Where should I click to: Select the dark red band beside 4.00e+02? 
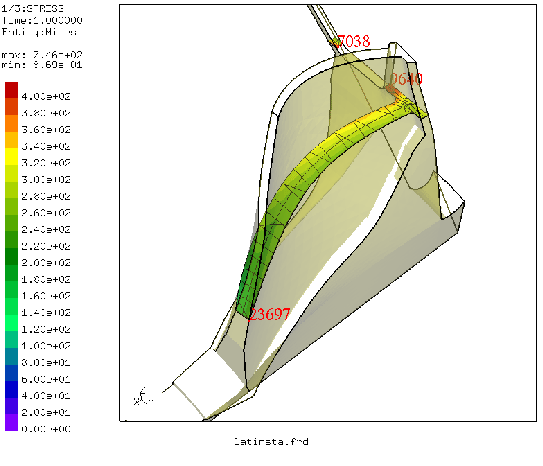coord(11,90)
